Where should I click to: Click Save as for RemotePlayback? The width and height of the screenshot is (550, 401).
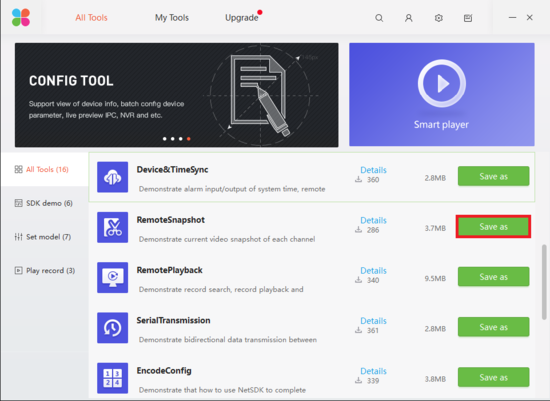493,277
